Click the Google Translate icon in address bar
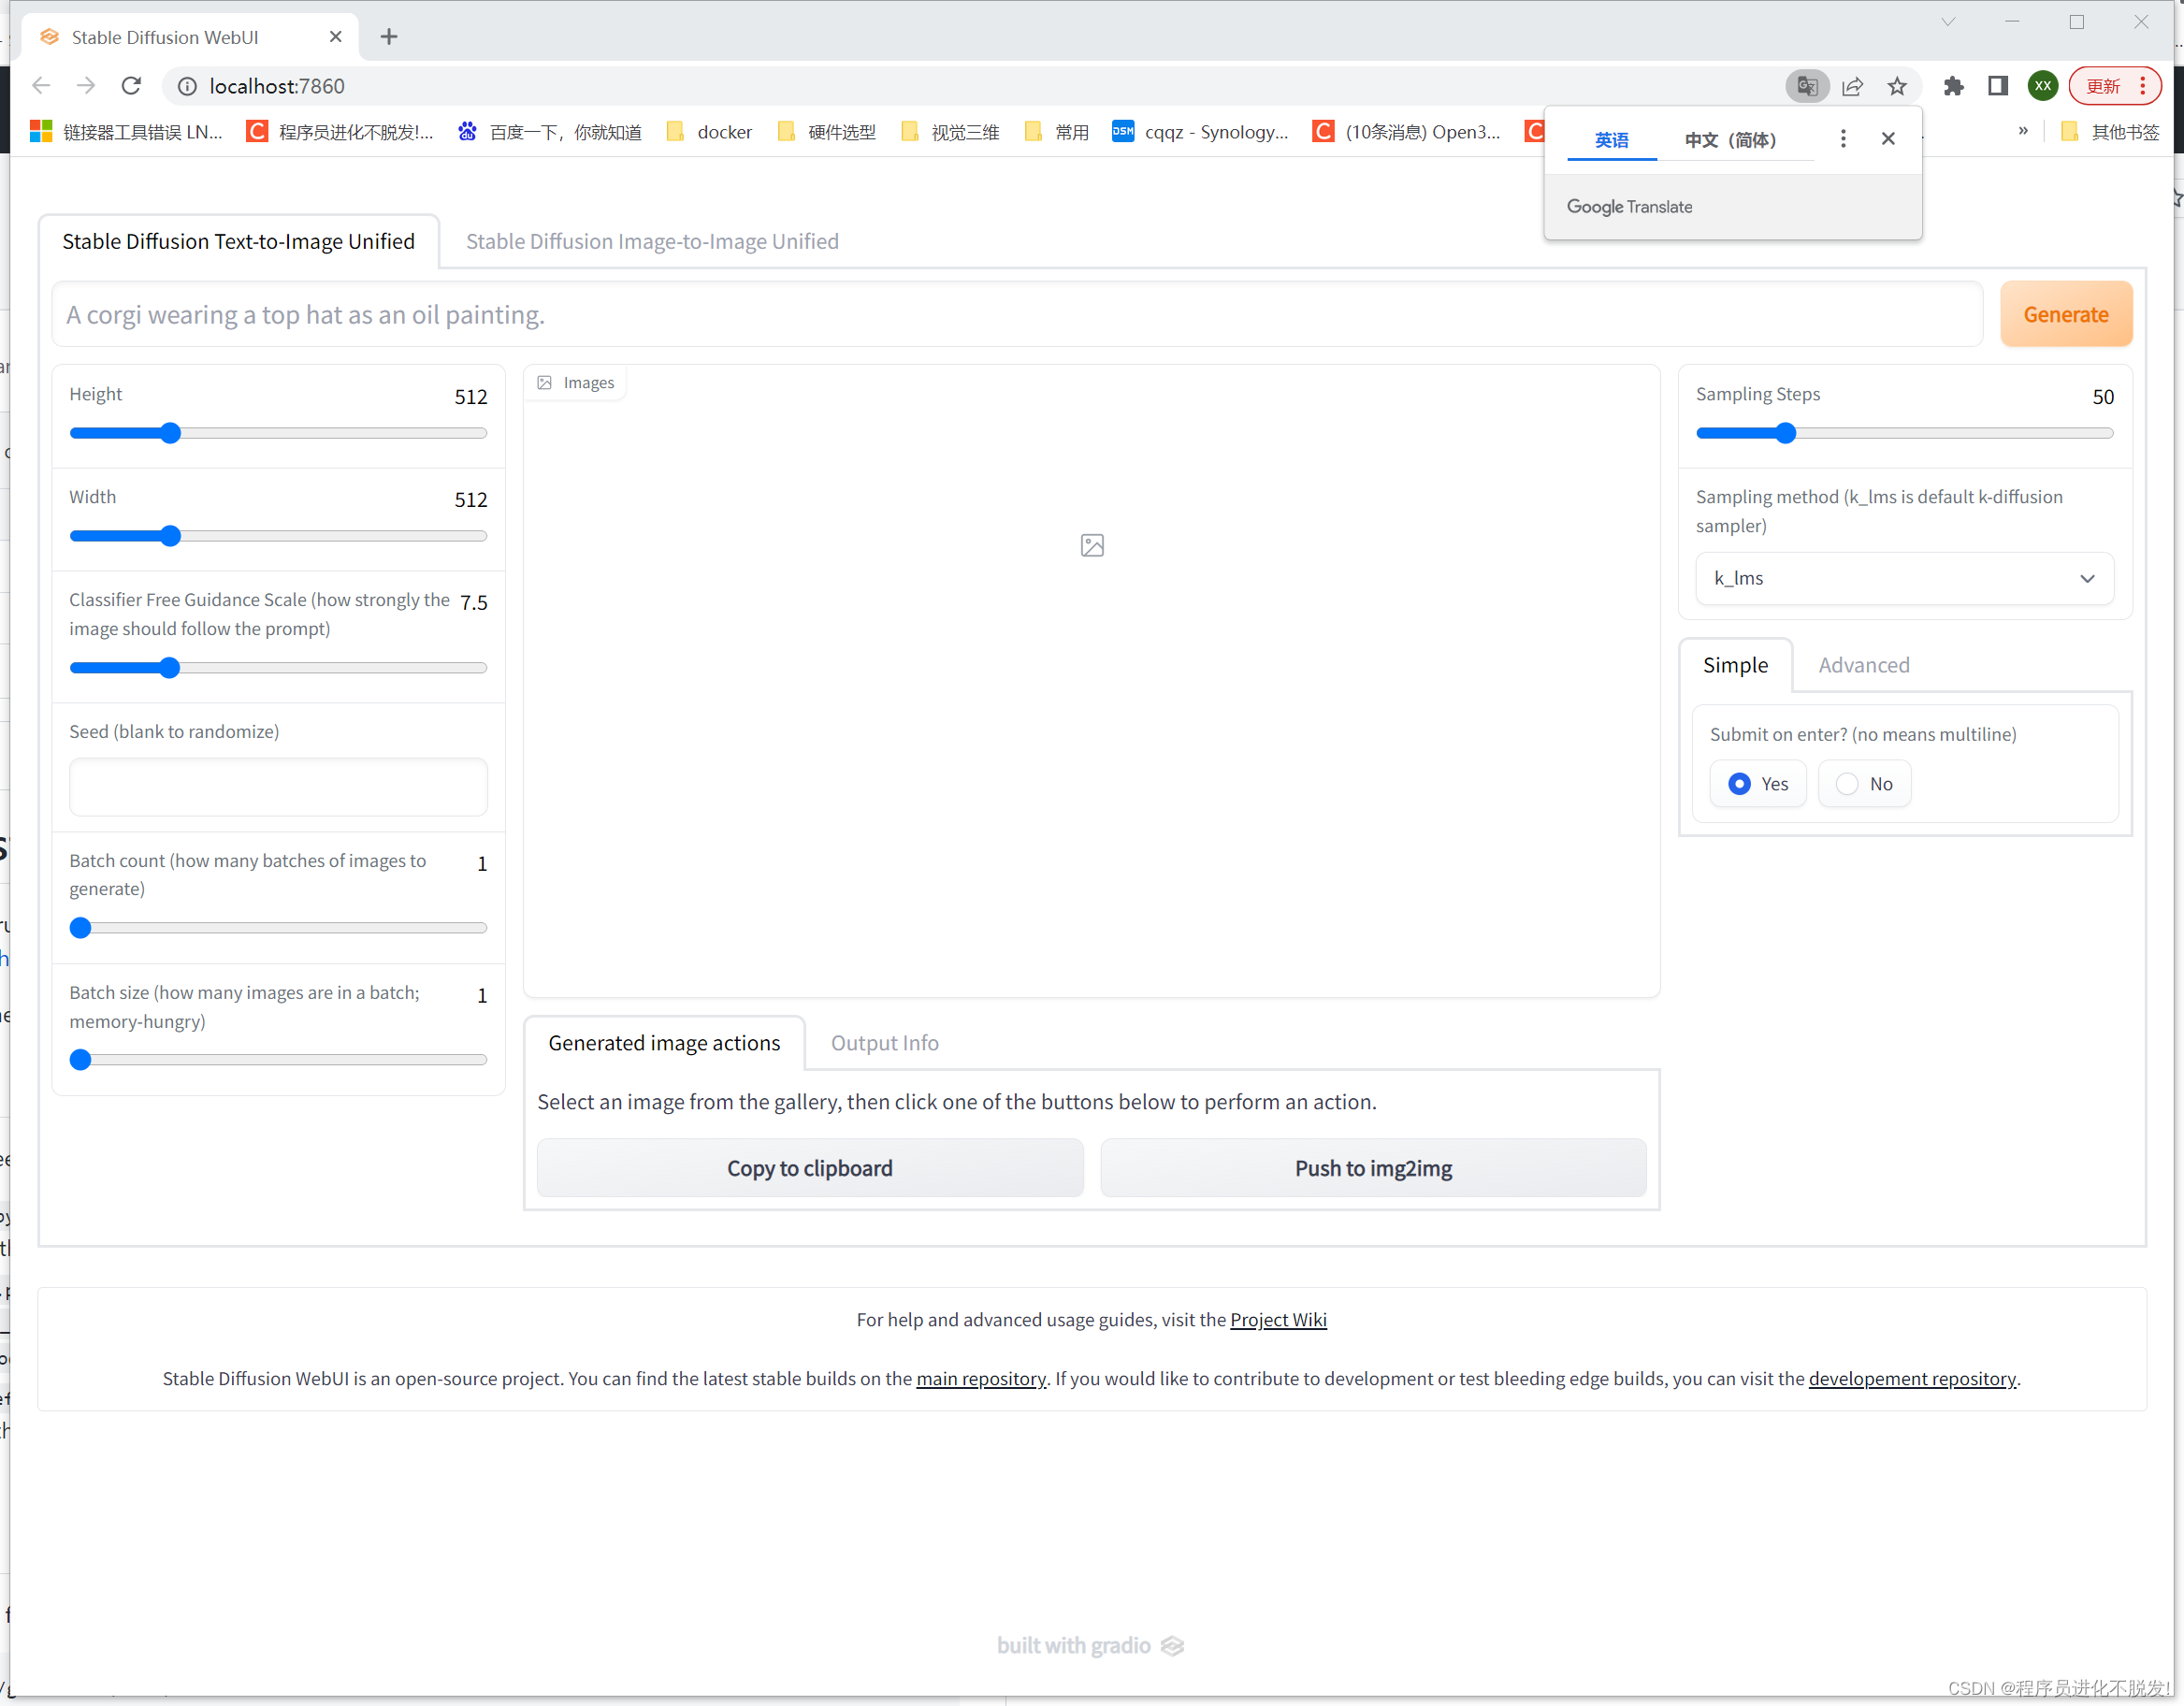Viewport: 2184px width, 1706px height. coord(1806,86)
